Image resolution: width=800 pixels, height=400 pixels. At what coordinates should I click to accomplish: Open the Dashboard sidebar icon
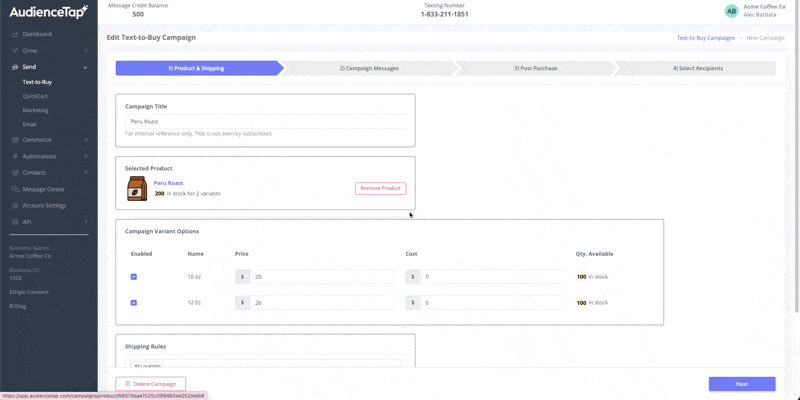pyautogui.click(x=14, y=34)
